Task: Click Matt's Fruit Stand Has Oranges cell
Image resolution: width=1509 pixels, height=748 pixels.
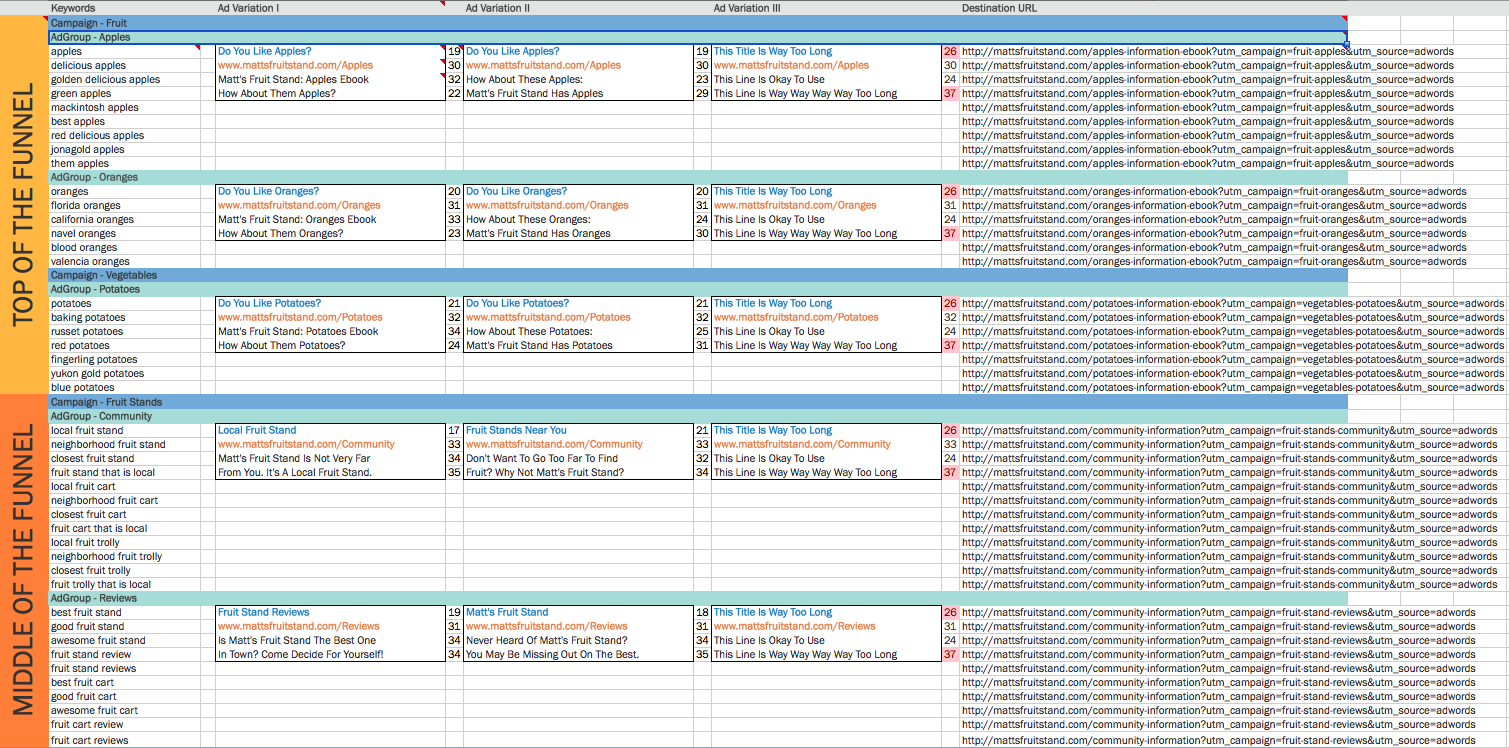Action: [x=578, y=233]
